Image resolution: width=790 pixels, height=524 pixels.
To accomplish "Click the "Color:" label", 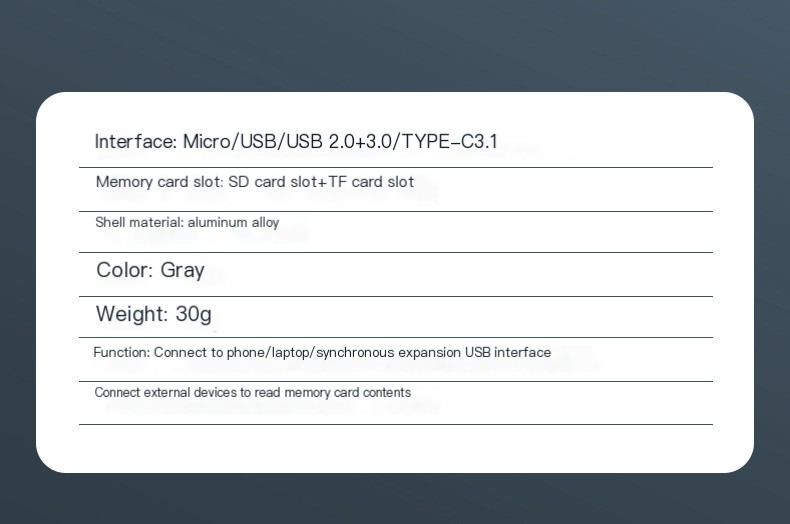I will (x=125, y=270).
